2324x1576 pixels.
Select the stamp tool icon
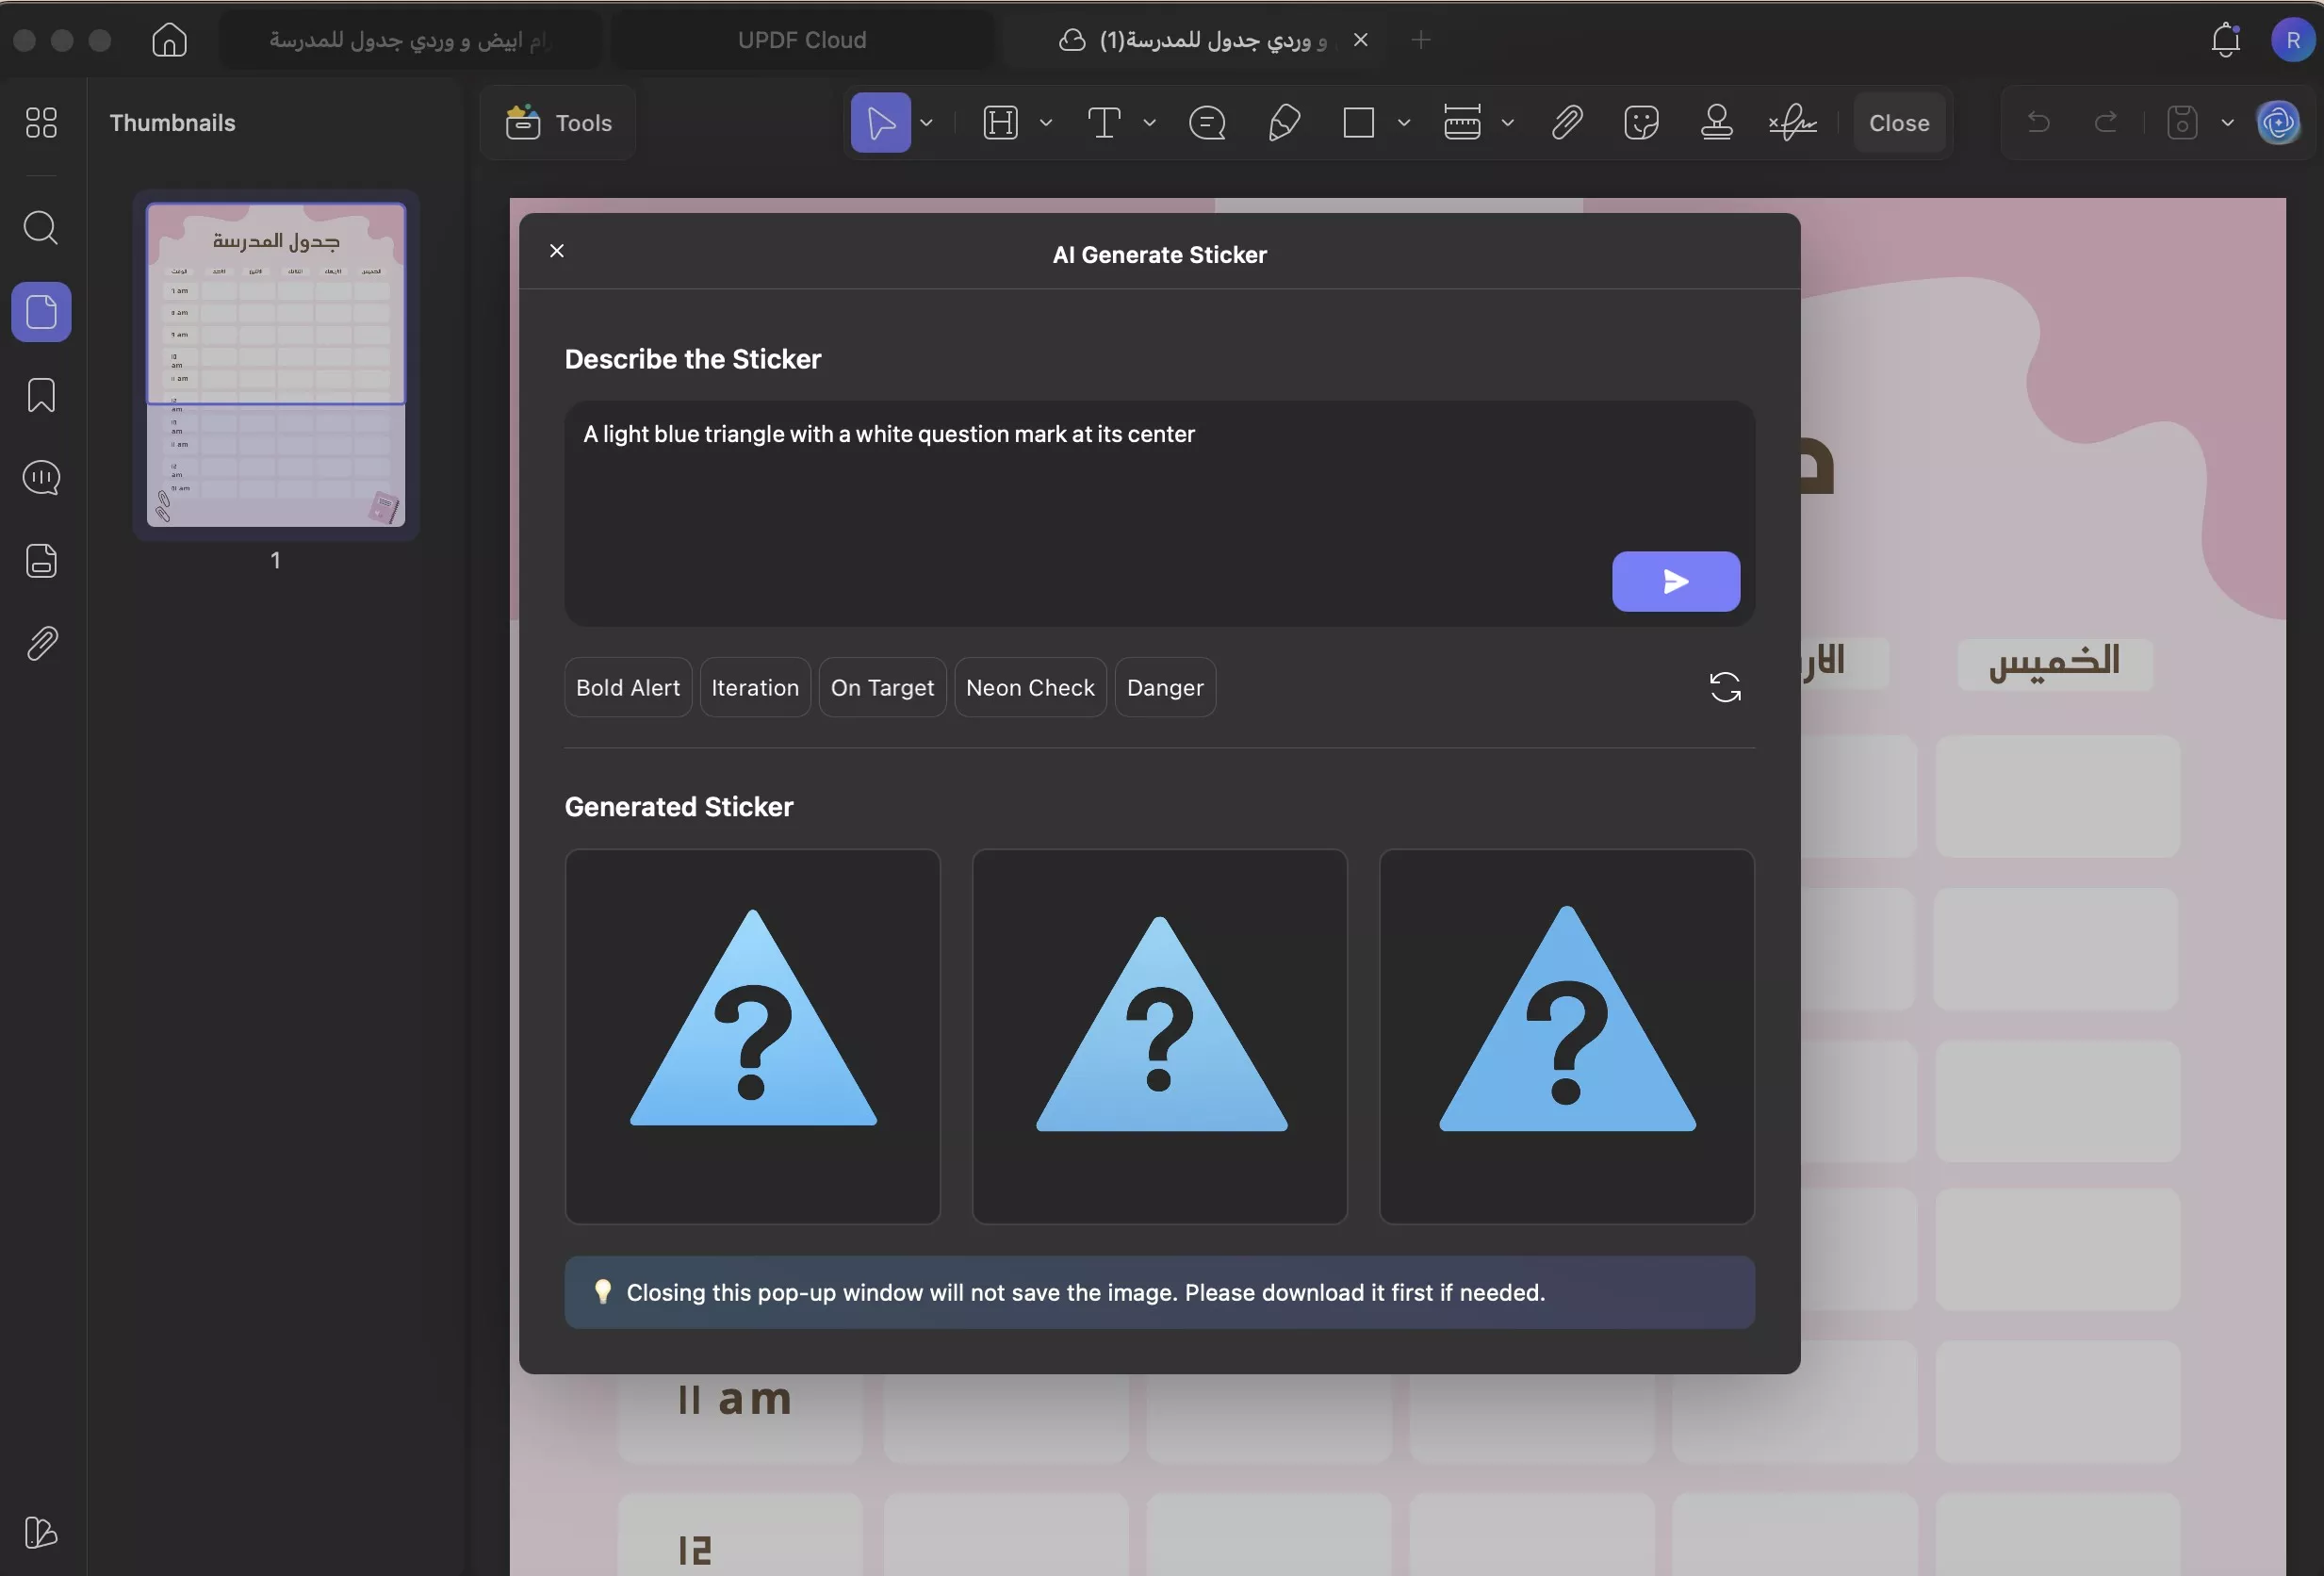coord(1716,123)
